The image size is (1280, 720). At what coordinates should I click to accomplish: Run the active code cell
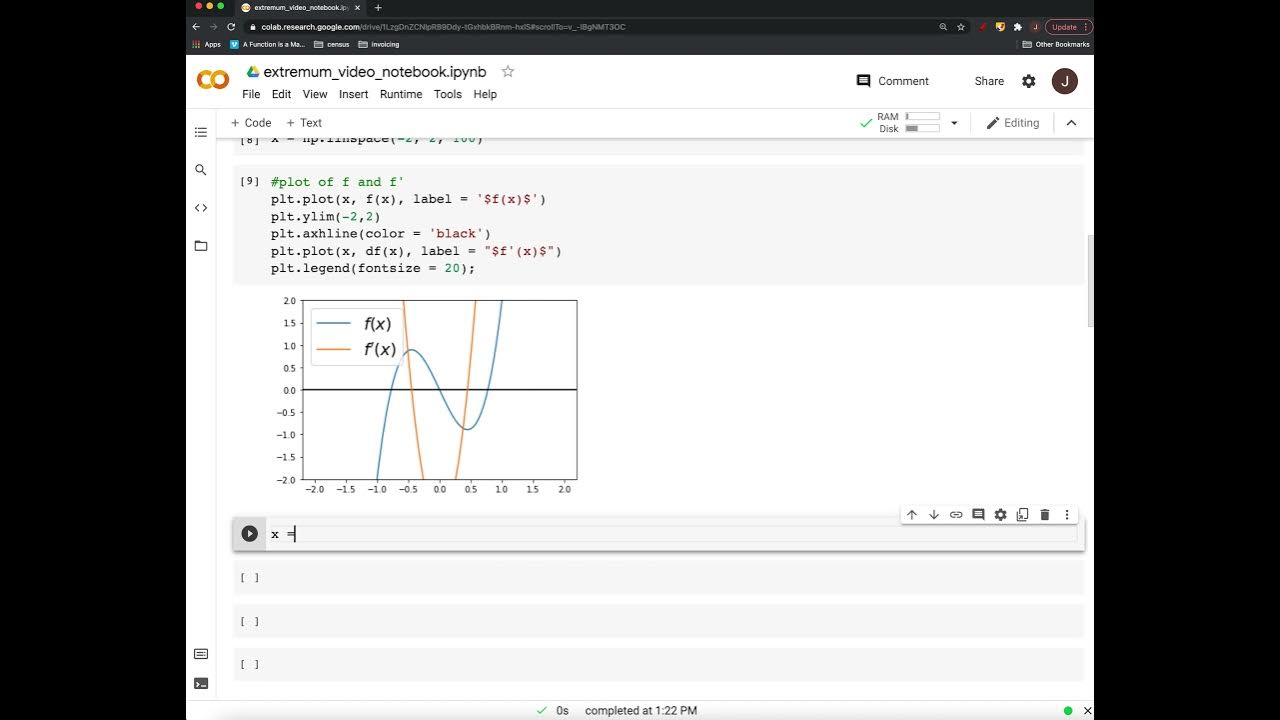[x=250, y=534]
